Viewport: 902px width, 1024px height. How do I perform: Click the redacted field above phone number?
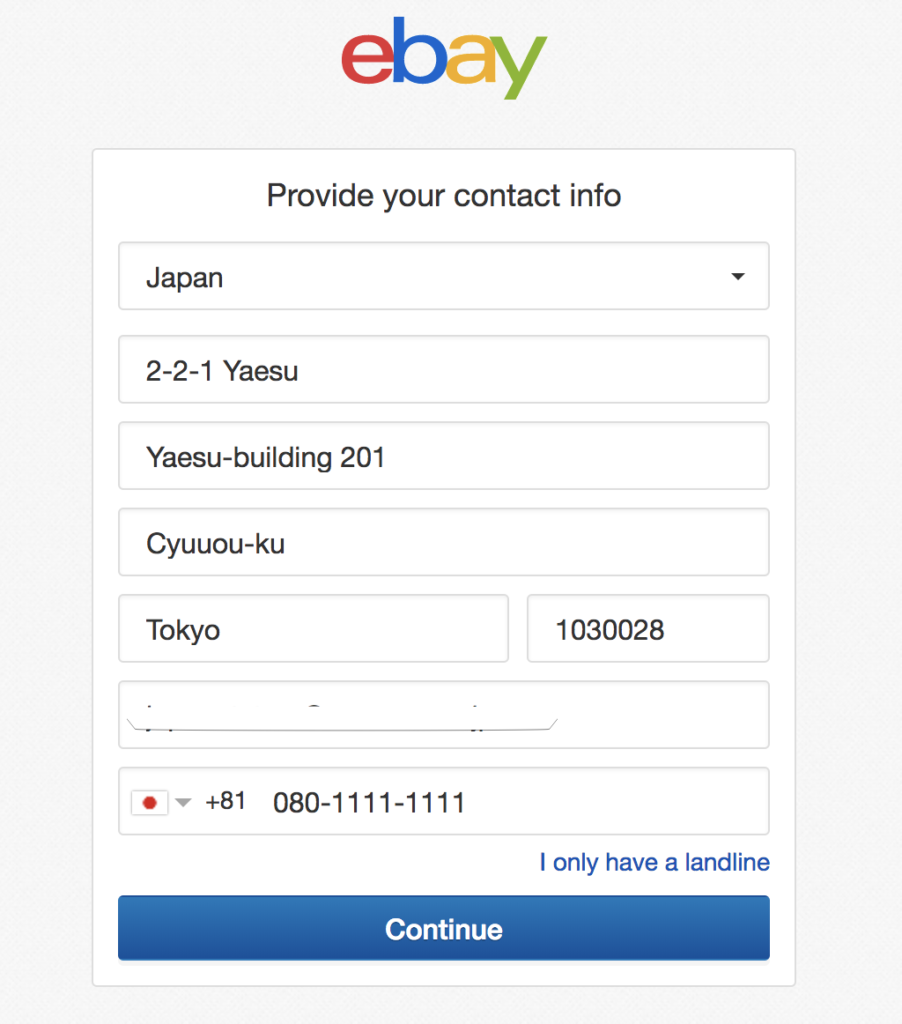pyautogui.click(x=443, y=714)
